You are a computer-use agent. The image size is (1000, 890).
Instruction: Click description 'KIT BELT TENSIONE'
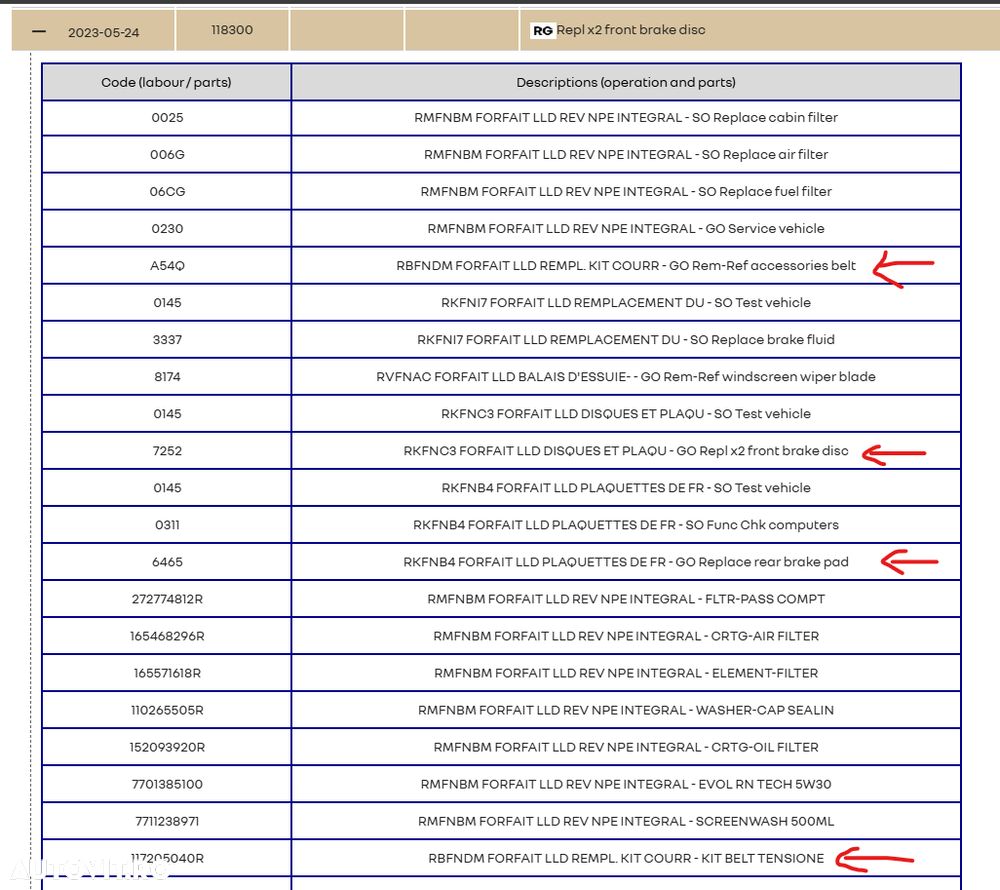tap(762, 858)
